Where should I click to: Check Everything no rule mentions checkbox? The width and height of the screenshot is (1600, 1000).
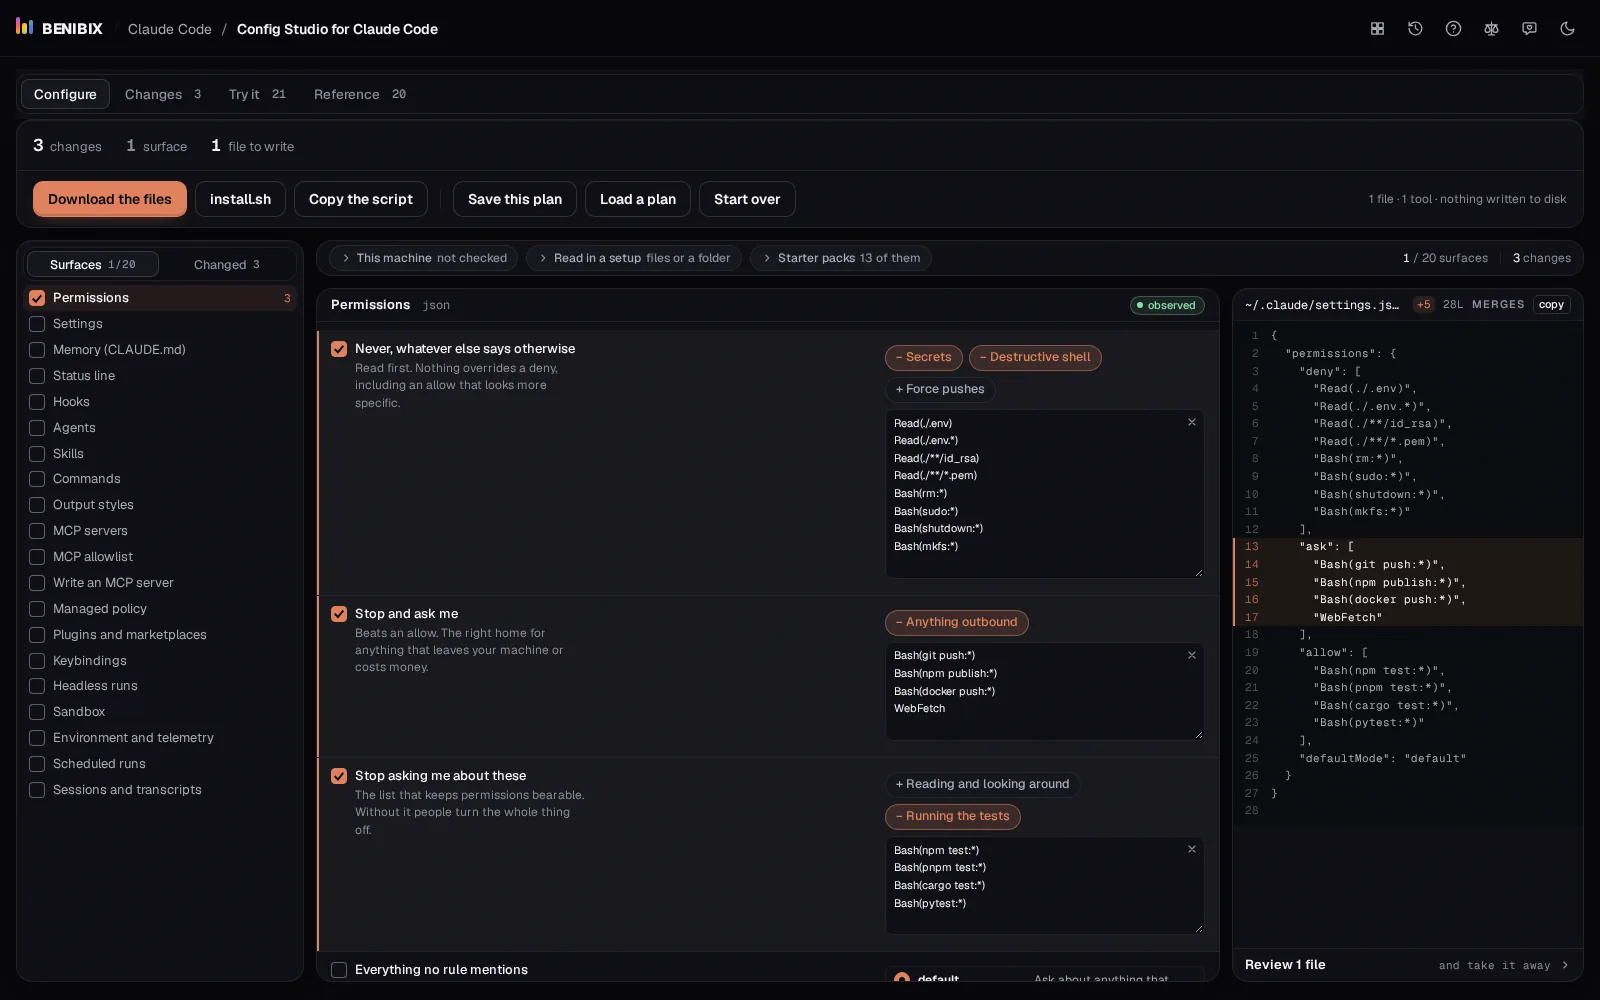[339, 970]
